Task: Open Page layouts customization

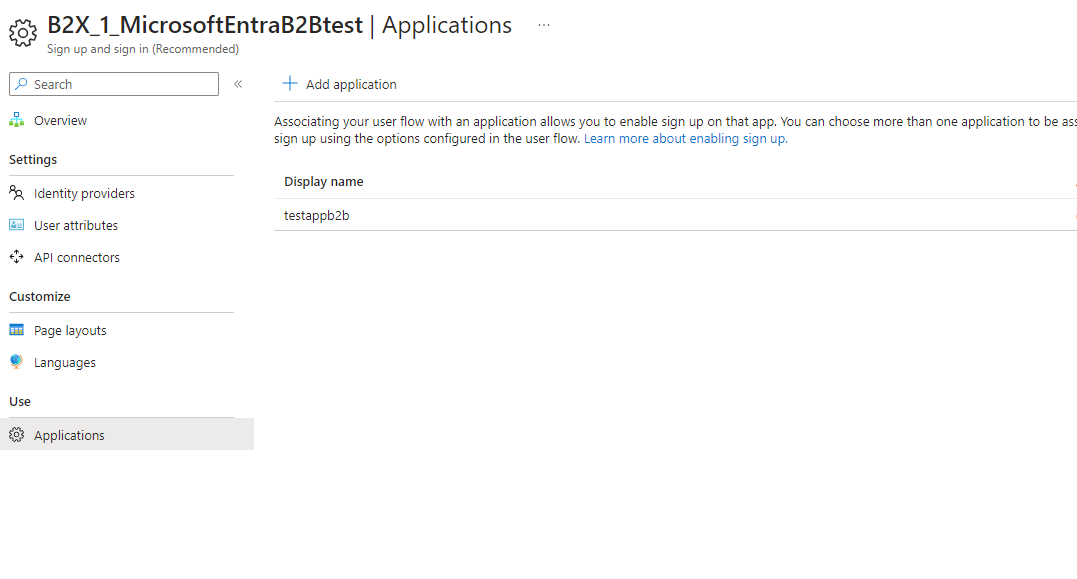Action: click(x=70, y=330)
